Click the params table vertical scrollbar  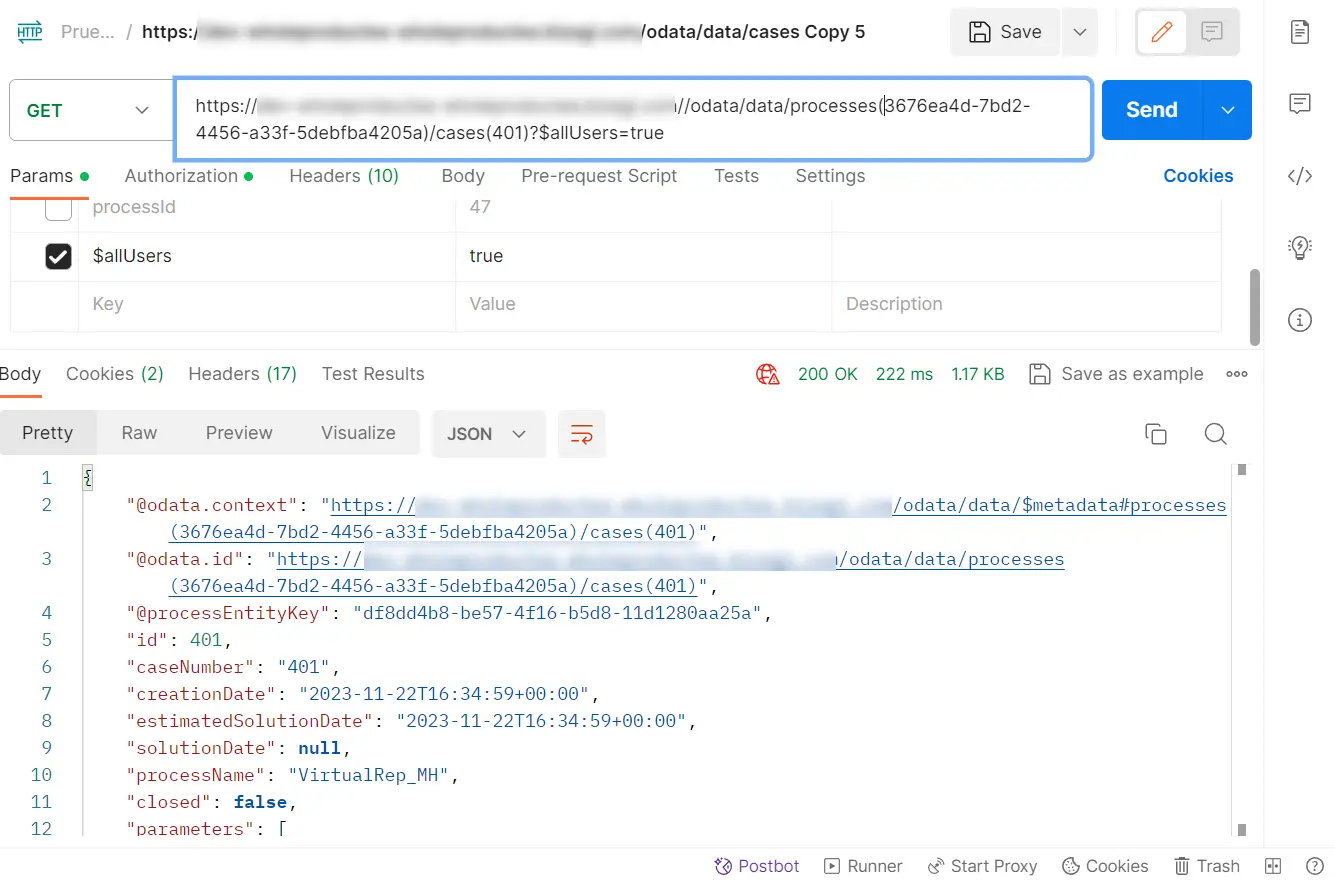point(1254,306)
